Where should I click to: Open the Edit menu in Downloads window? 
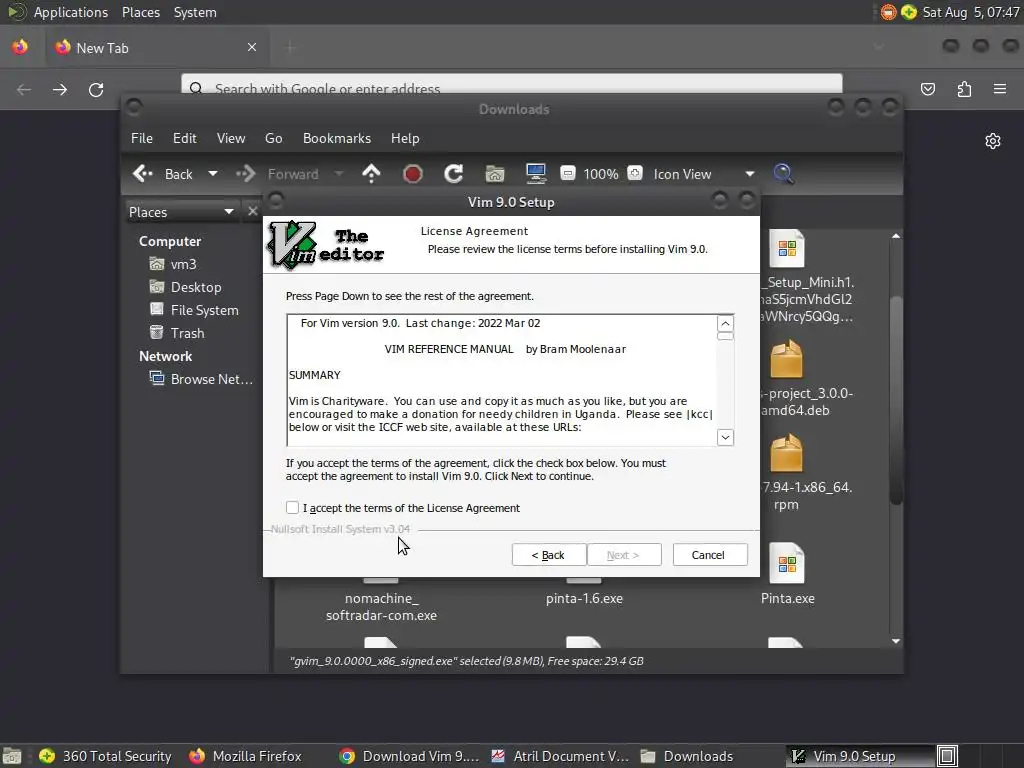tap(185, 138)
